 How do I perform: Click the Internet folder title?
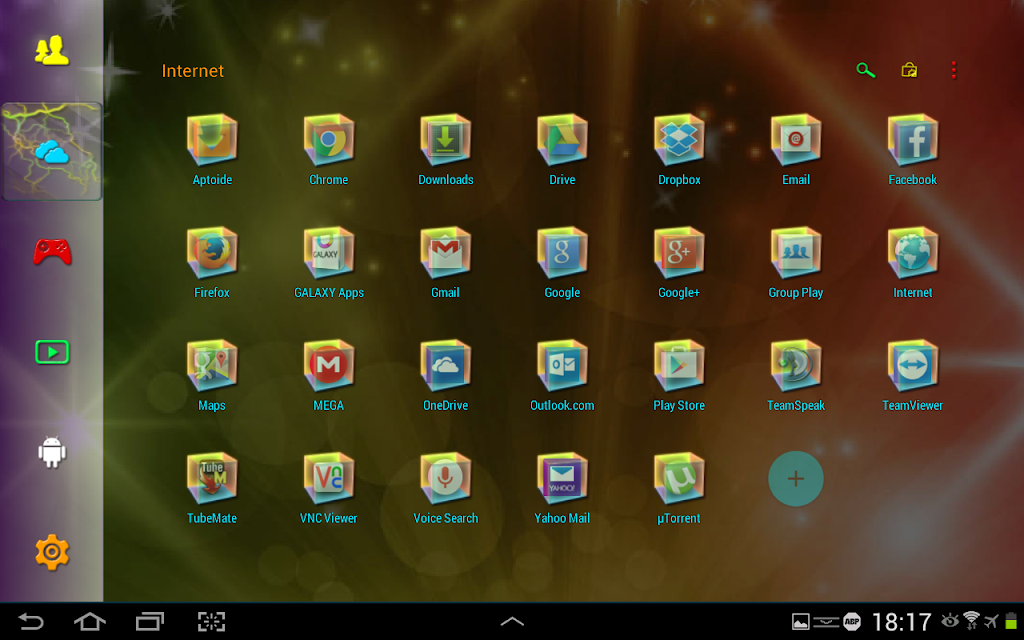coord(193,71)
